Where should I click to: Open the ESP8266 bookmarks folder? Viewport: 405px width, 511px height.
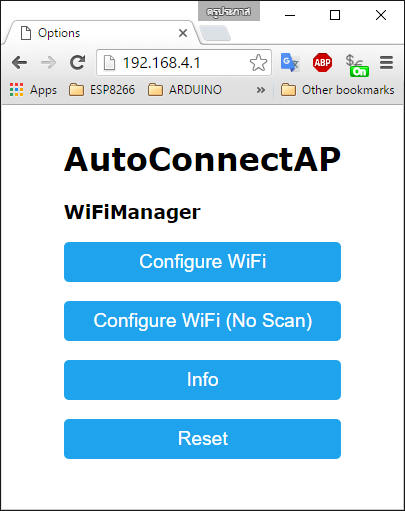102,90
